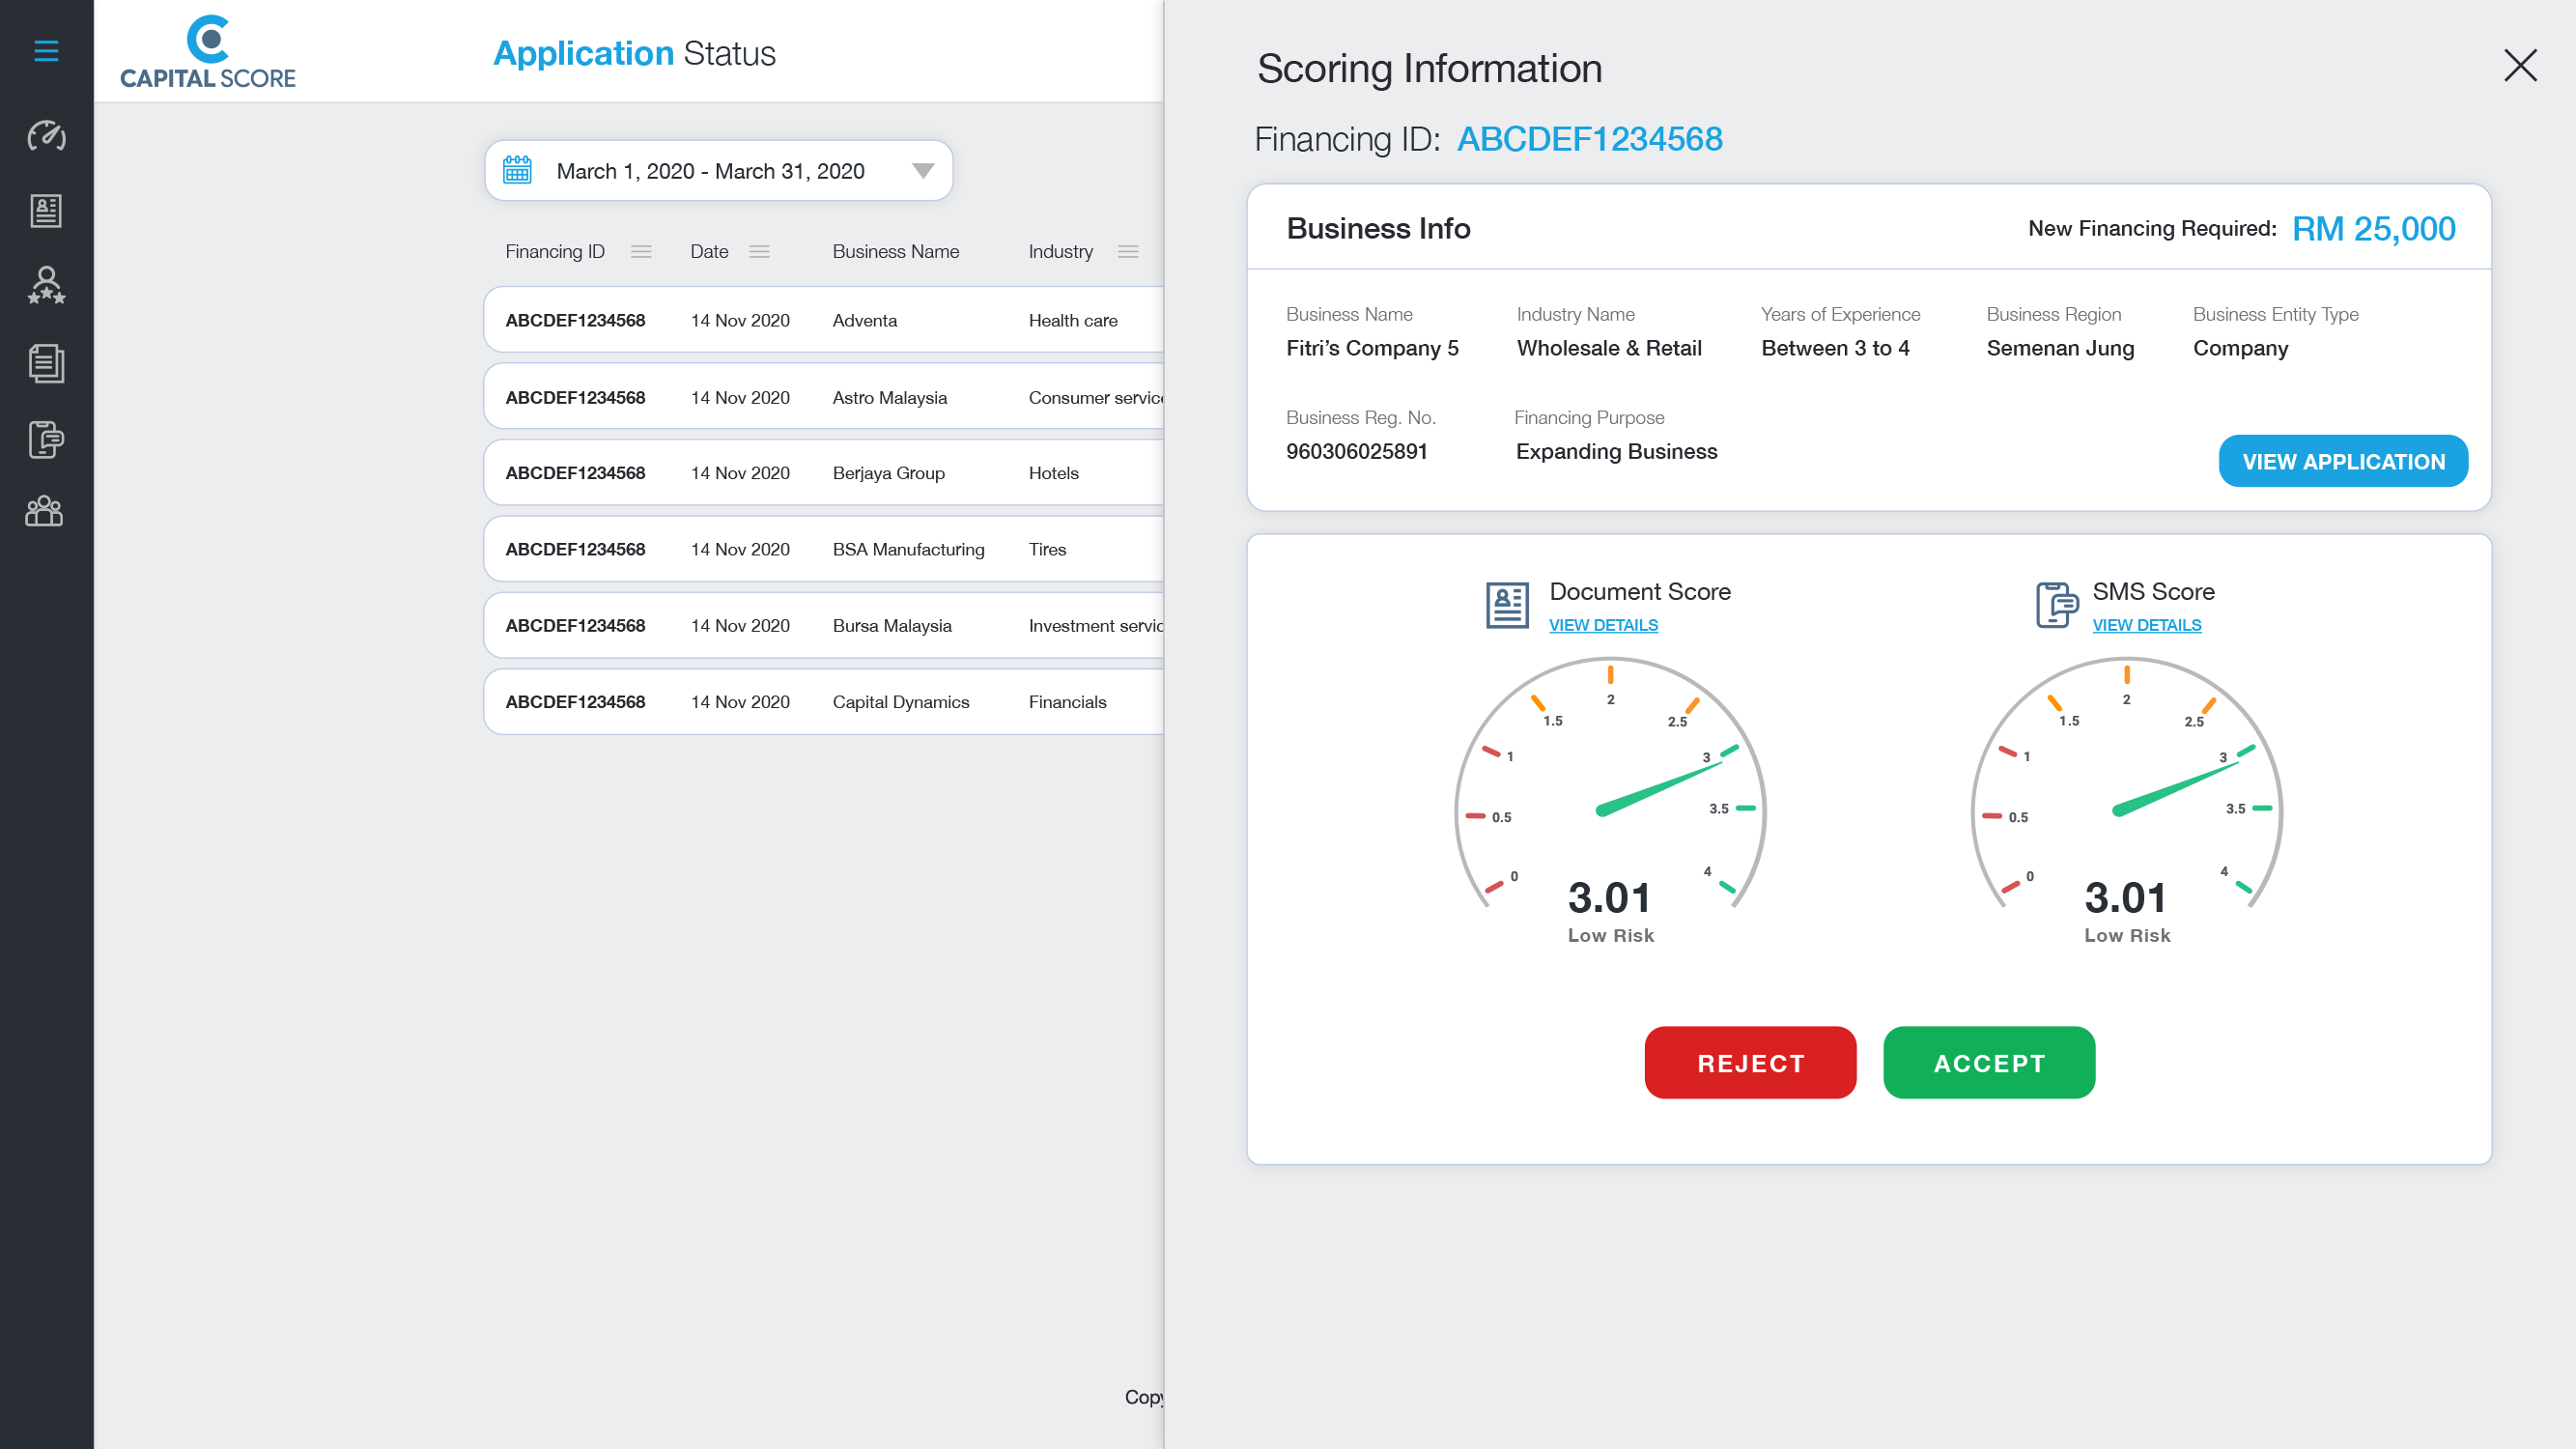Open the team group sidebar icon
The image size is (2576, 1449).
tap(44, 511)
